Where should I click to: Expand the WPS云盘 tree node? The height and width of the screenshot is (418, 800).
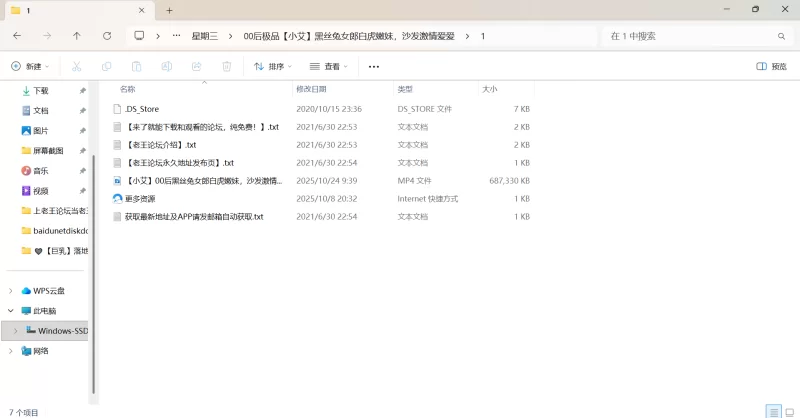point(11,291)
